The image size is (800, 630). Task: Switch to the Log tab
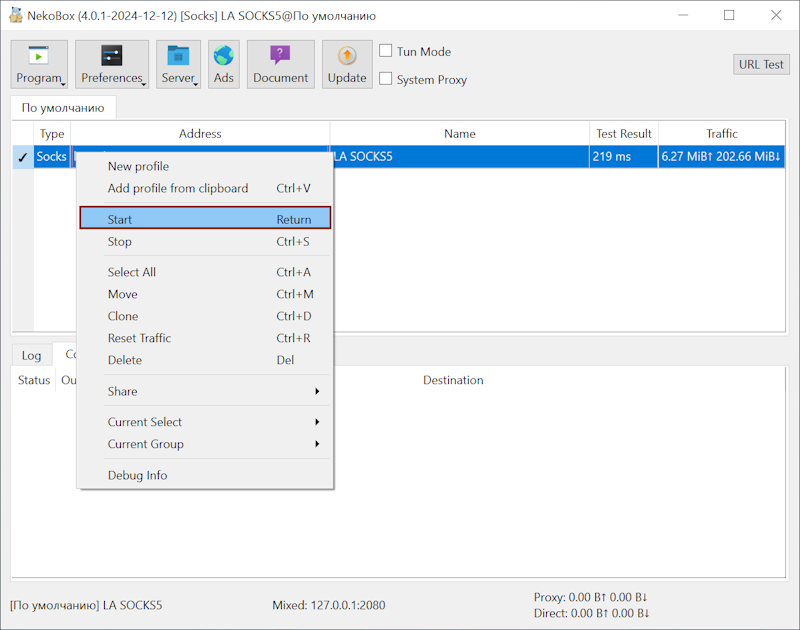pos(32,355)
